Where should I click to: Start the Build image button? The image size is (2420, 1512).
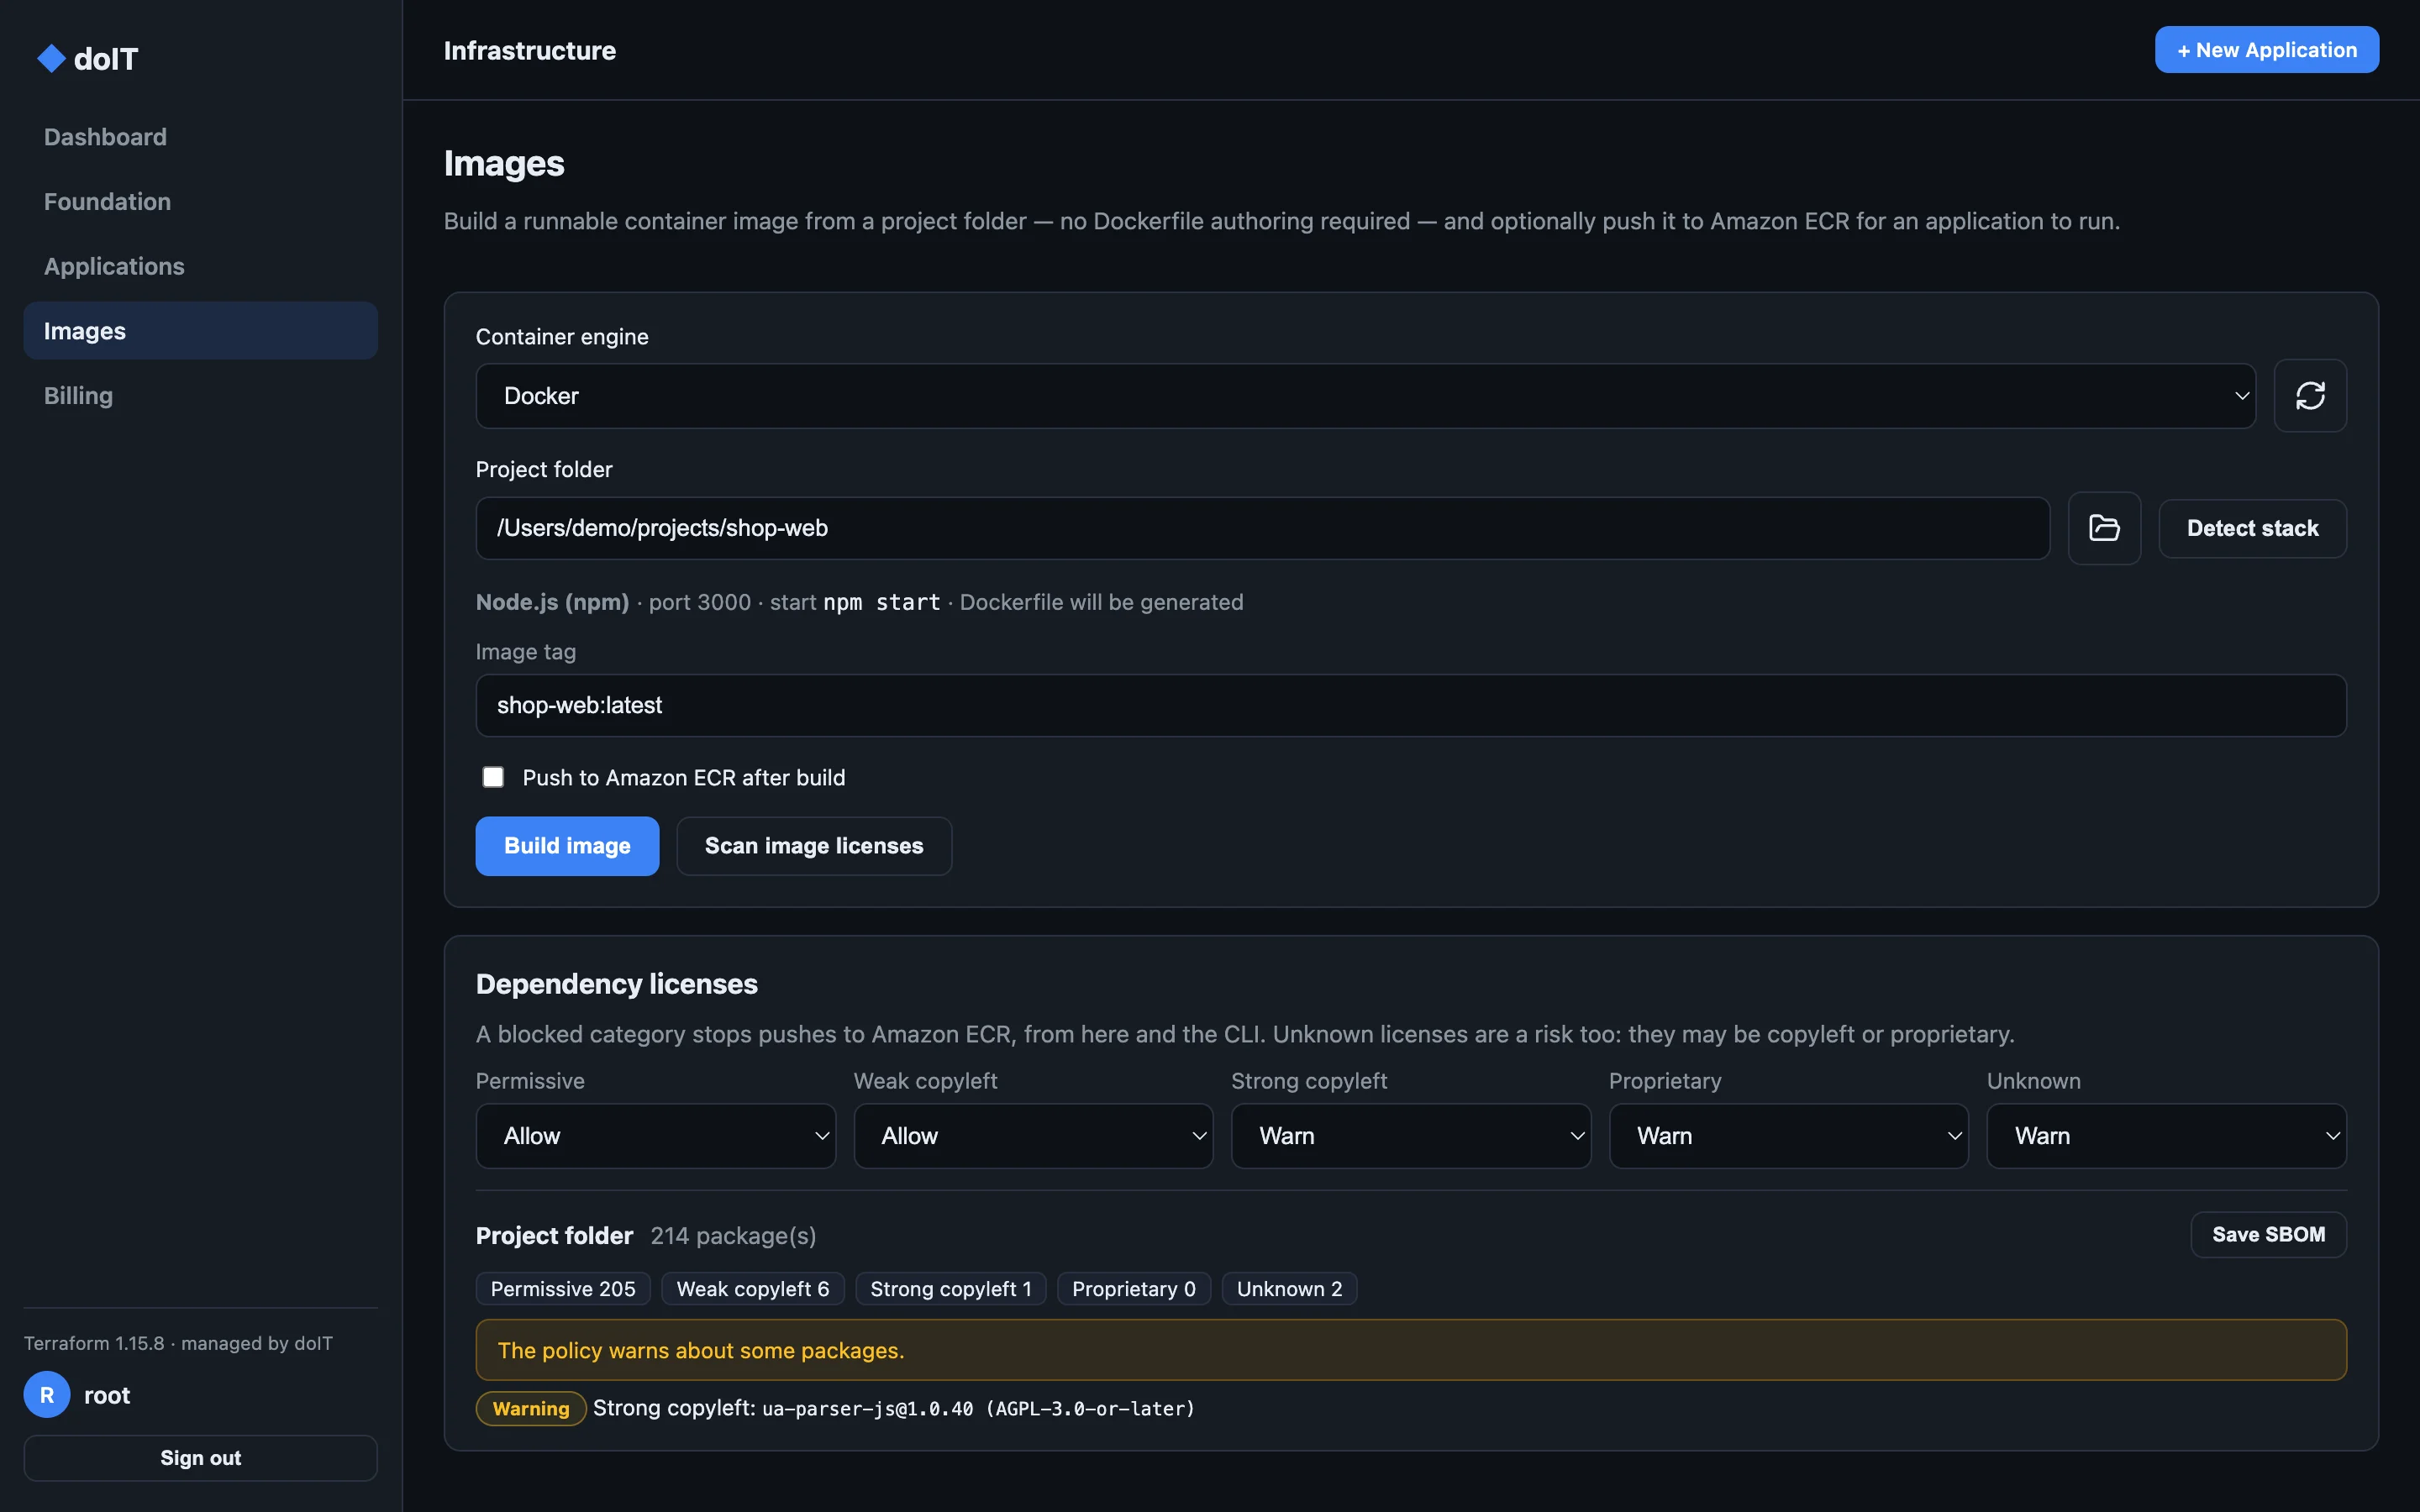click(x=567, y=846)
